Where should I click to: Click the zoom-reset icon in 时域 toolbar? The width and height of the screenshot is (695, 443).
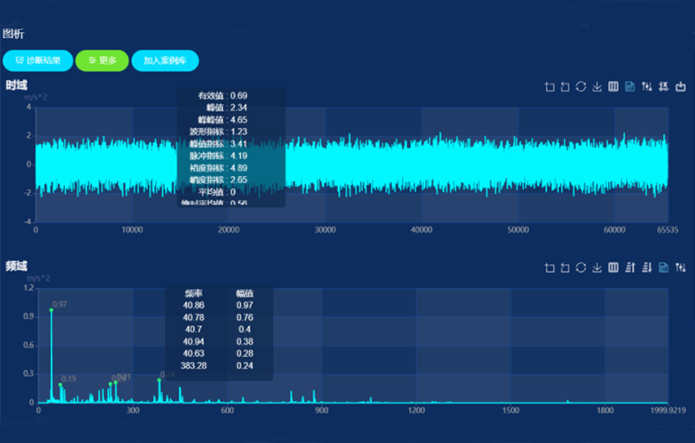[565, 87]
